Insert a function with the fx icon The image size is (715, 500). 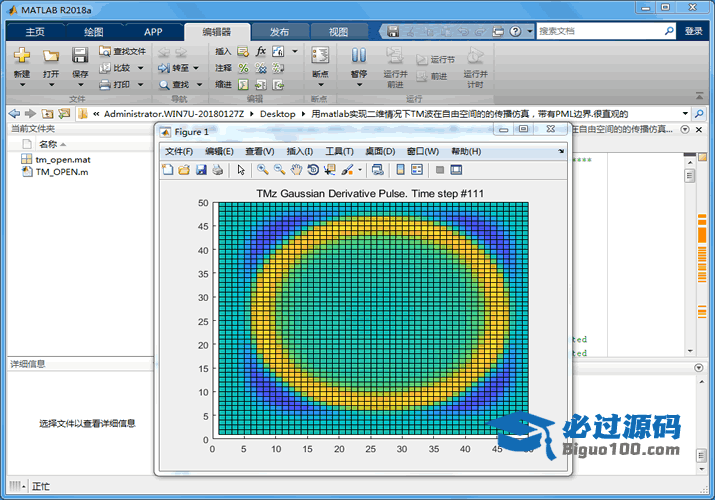point(261,51)
